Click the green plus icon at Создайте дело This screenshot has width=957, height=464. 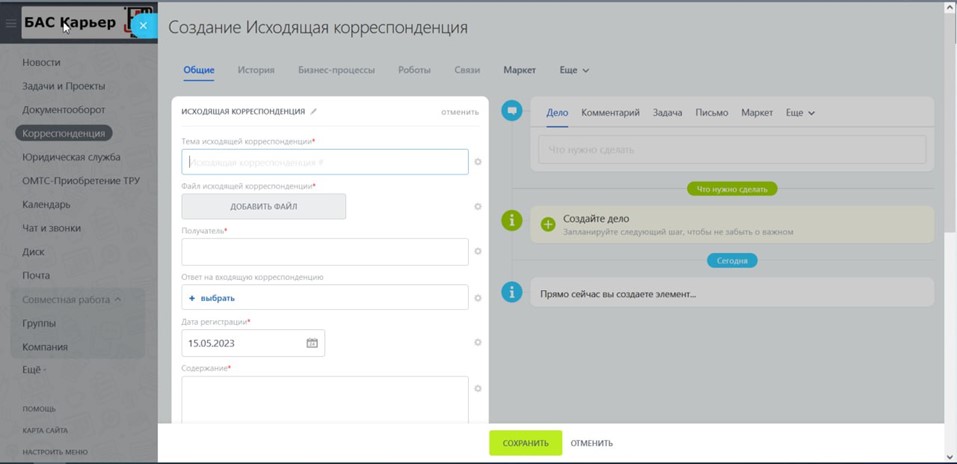point(547,224)
